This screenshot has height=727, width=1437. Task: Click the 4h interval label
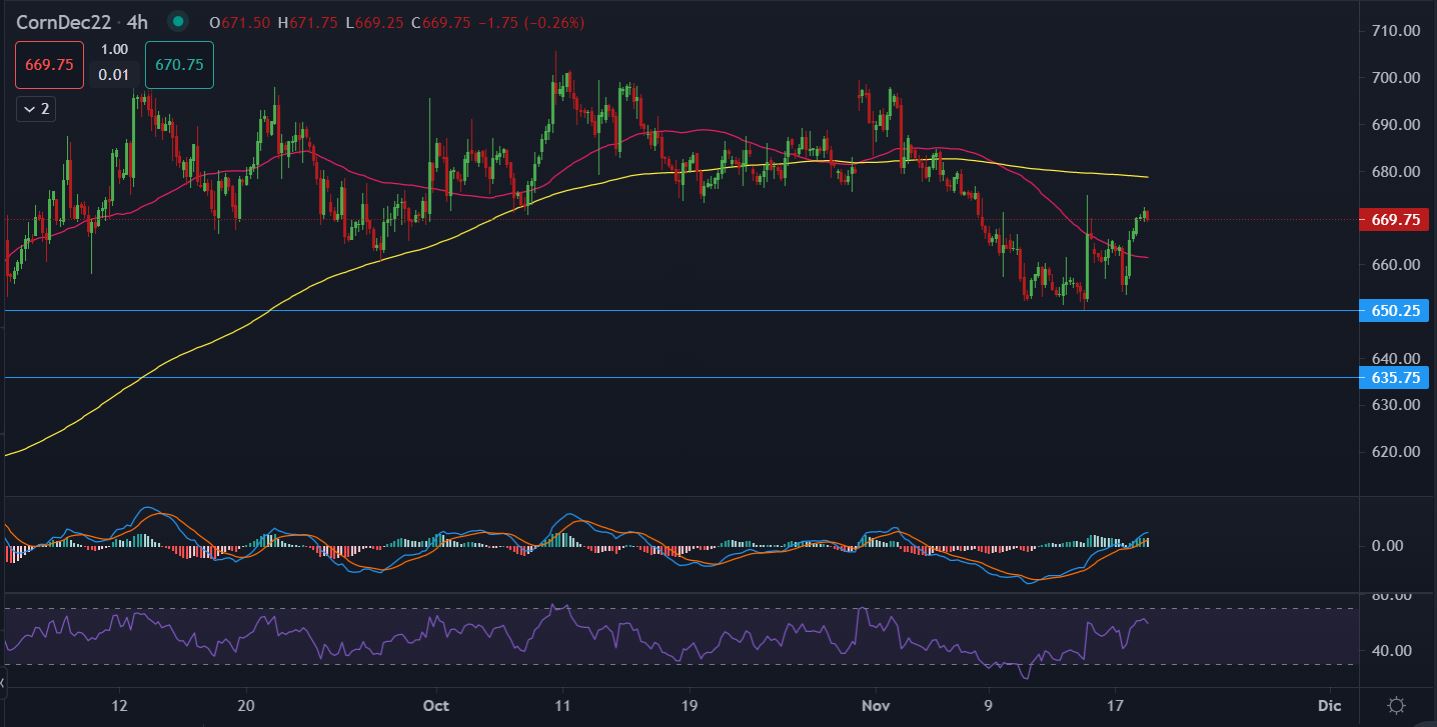[137, 21]
